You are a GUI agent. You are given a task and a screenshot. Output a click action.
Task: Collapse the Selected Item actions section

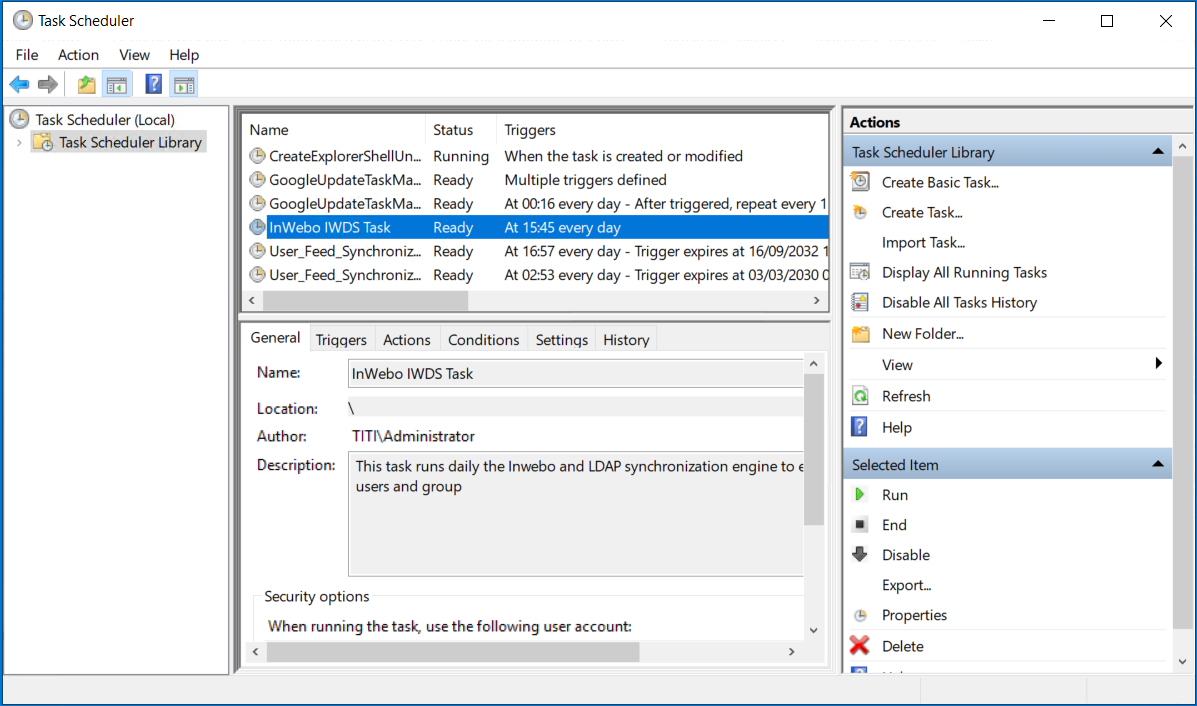click(x=1158, y=465)
